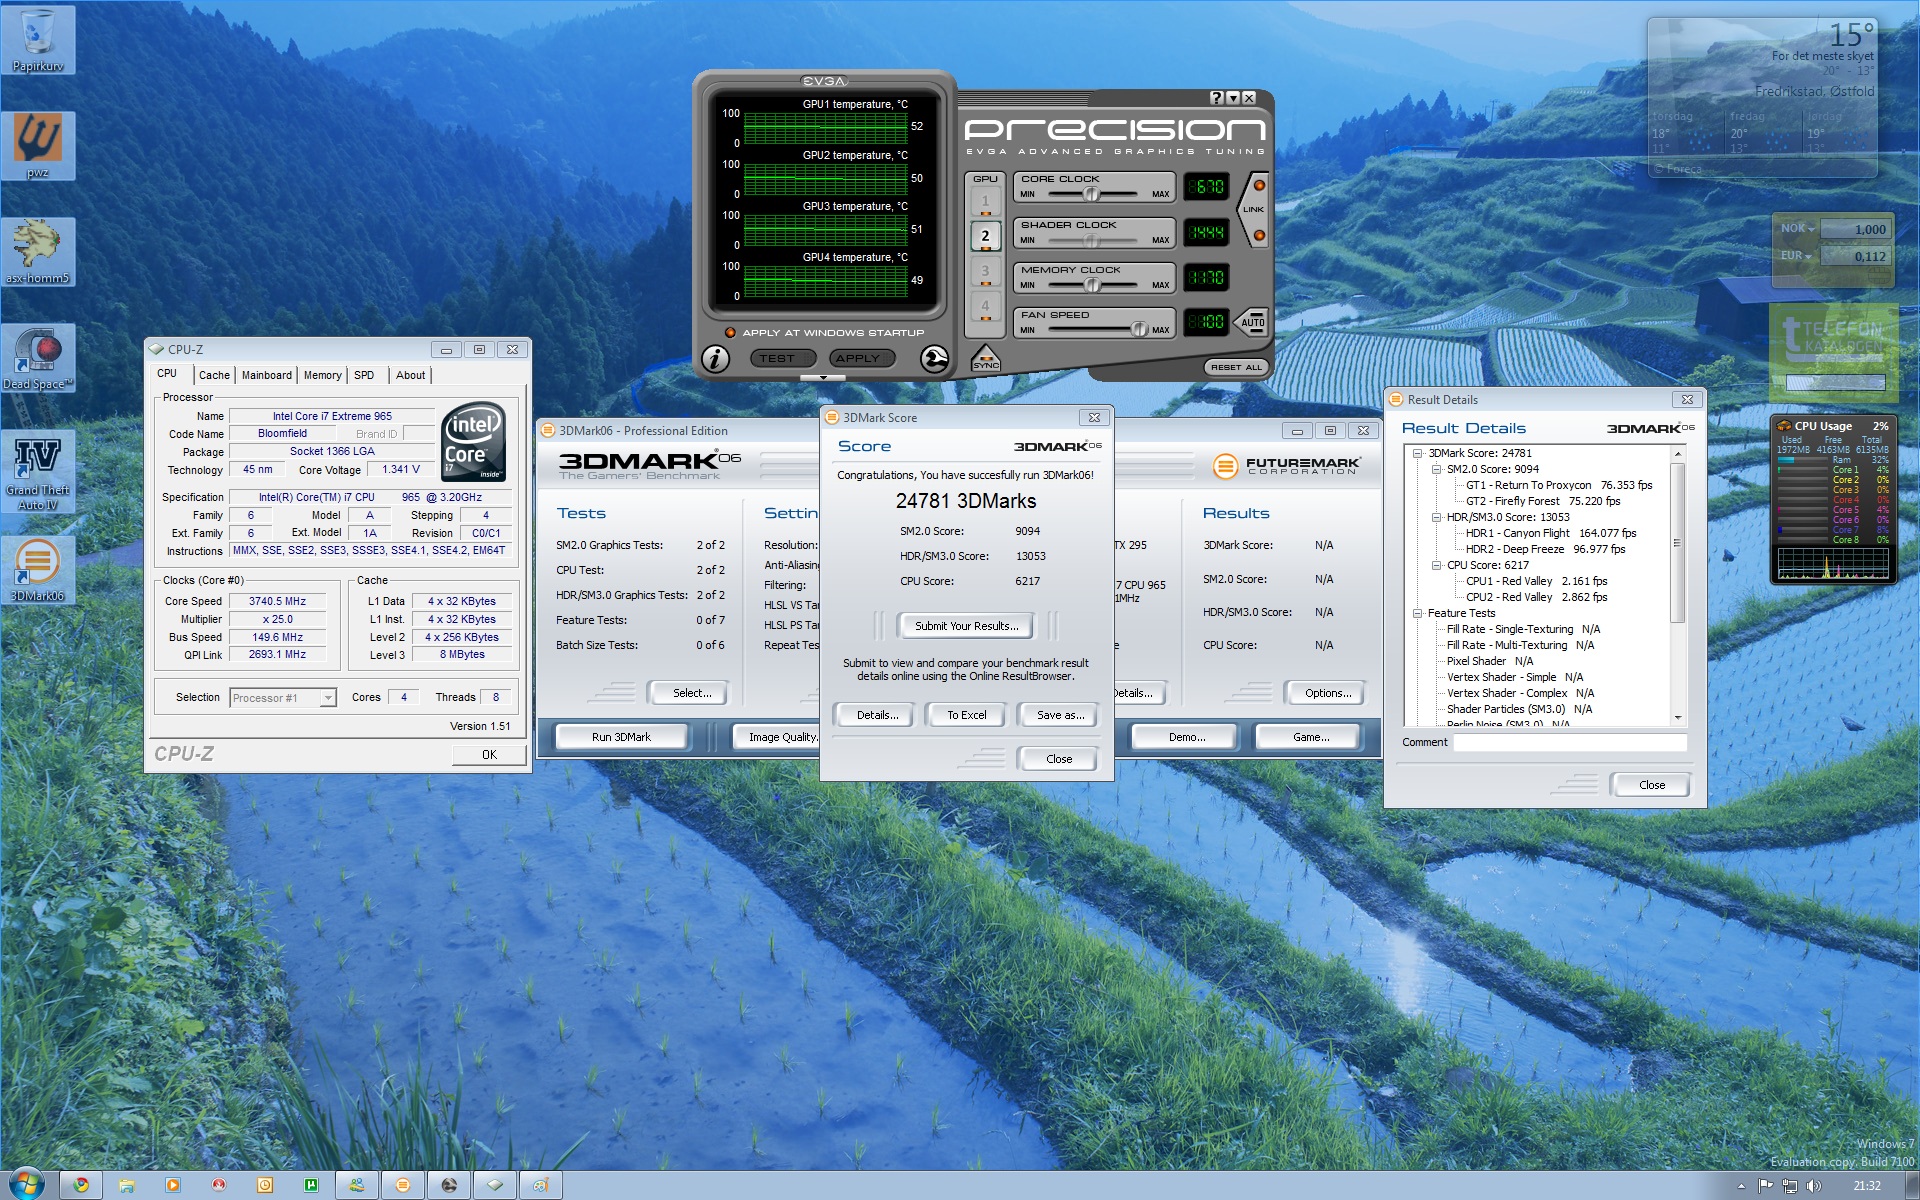
Task: Select GPU 2 in Precision
Action: point(985,237)
